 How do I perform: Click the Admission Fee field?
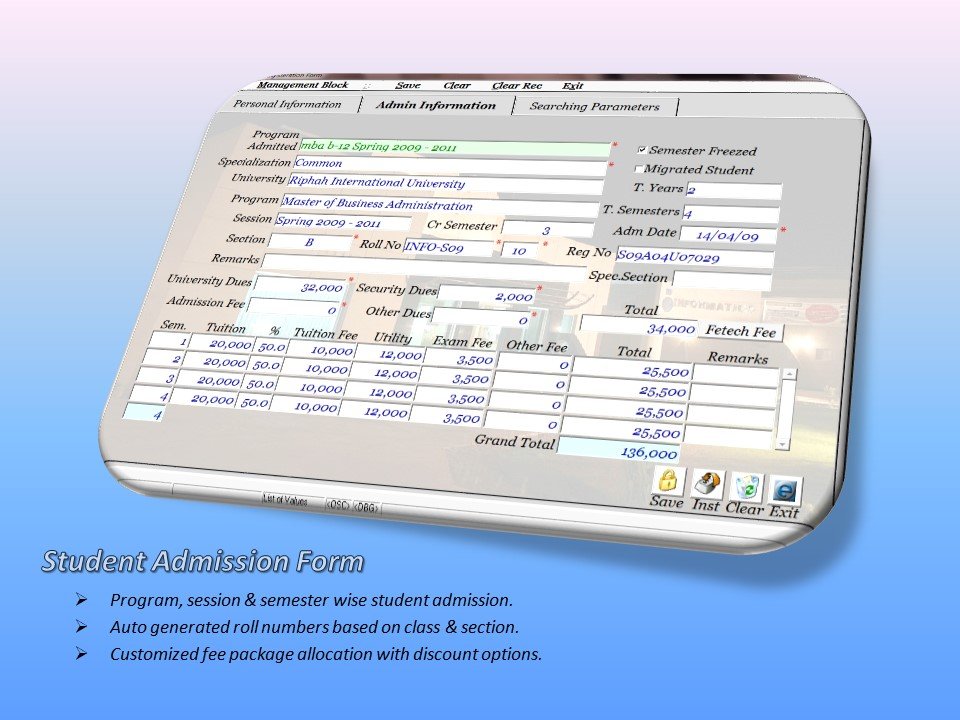pos(293,308)
